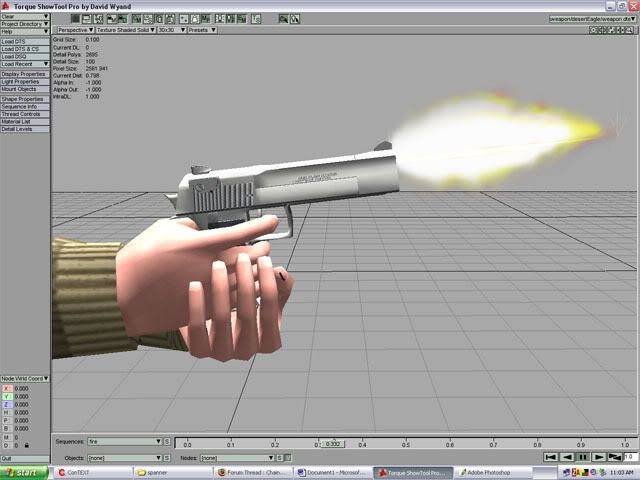The image size is (640, 480).
Task: Click the play forward arrow button
Action: click(x=598, y=457)
